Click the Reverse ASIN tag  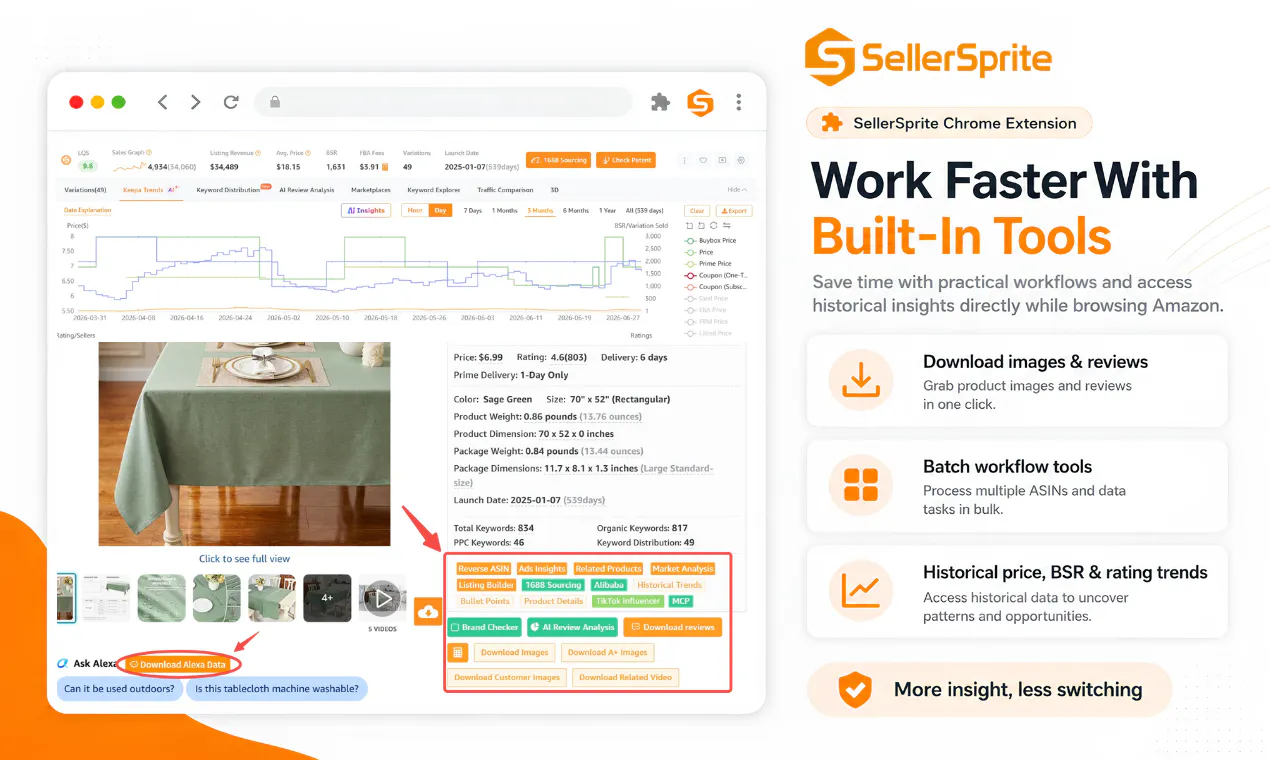[484, 569]
